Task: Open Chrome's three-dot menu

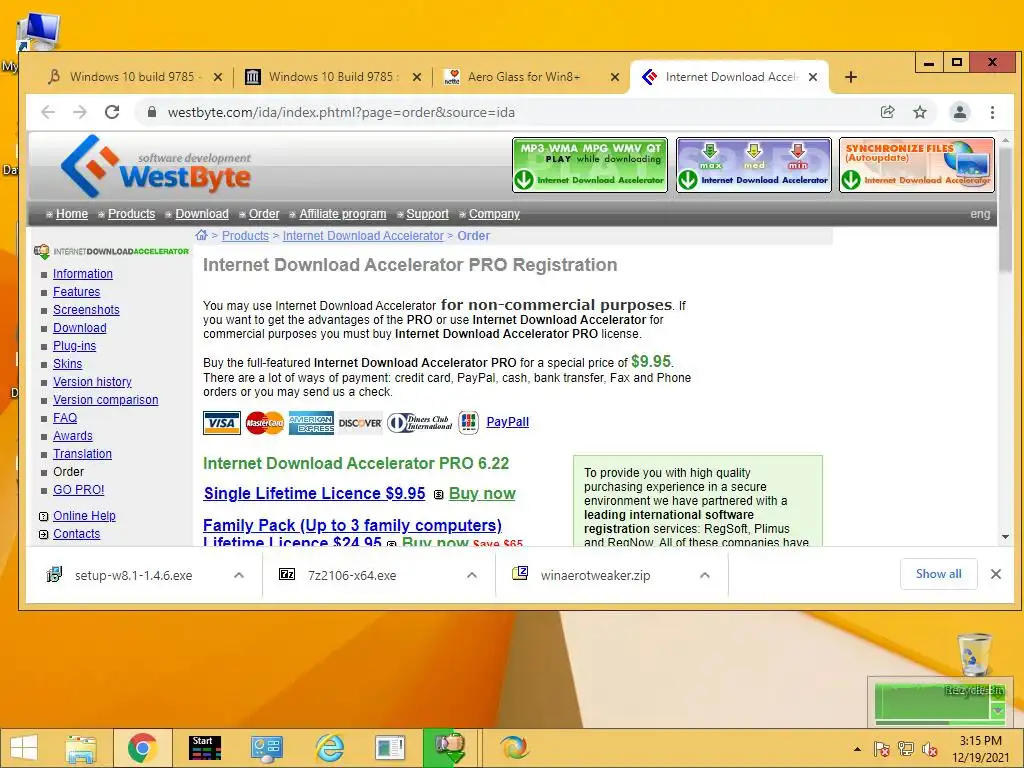Action: [x=992, y=112]
